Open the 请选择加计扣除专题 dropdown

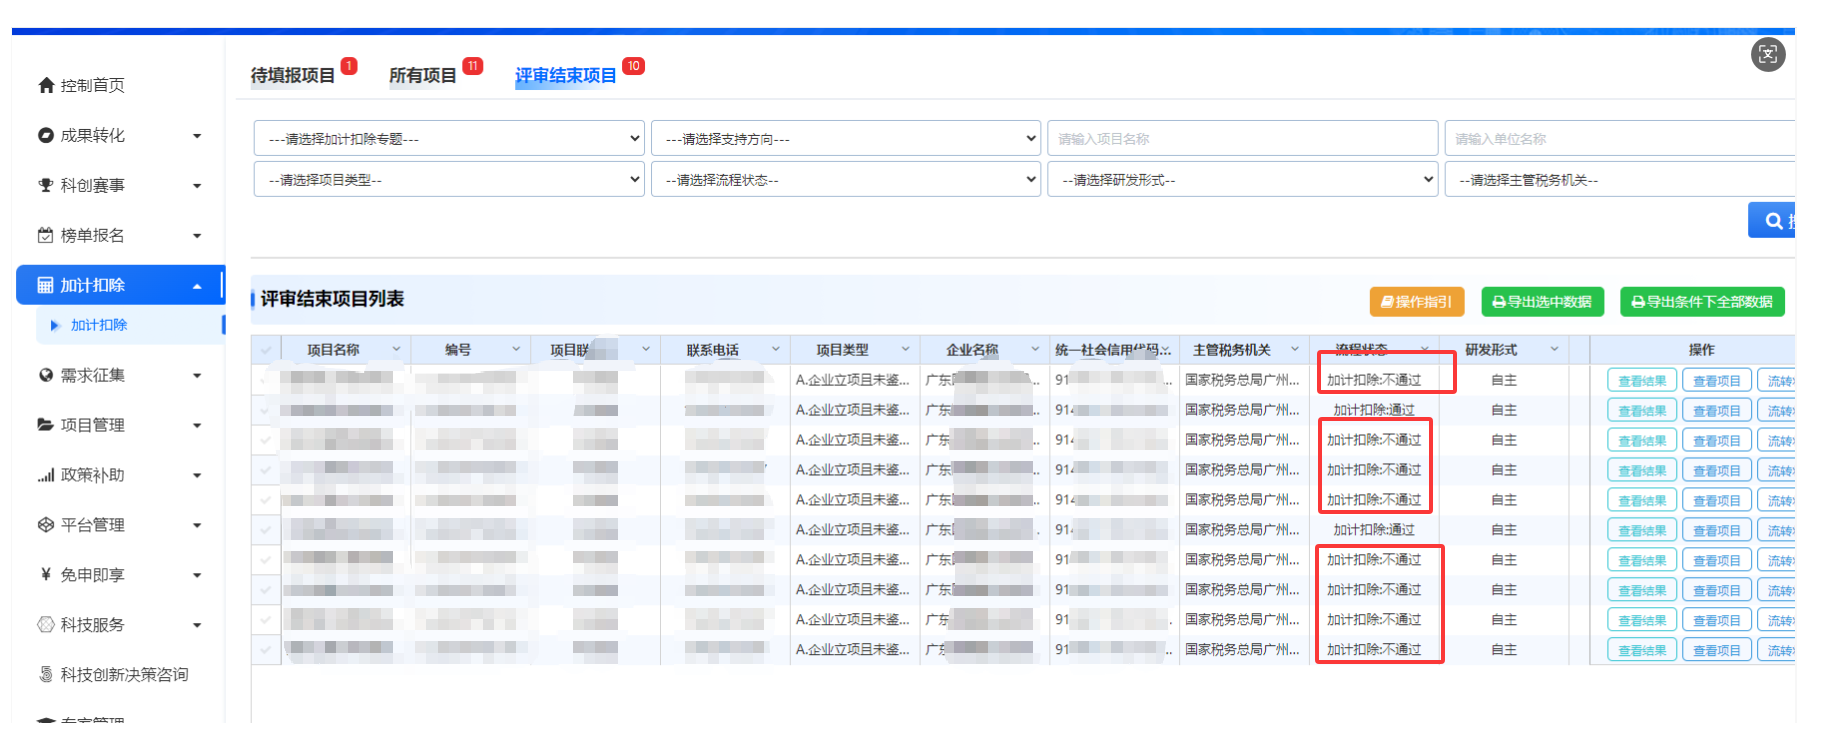point(448,139)
